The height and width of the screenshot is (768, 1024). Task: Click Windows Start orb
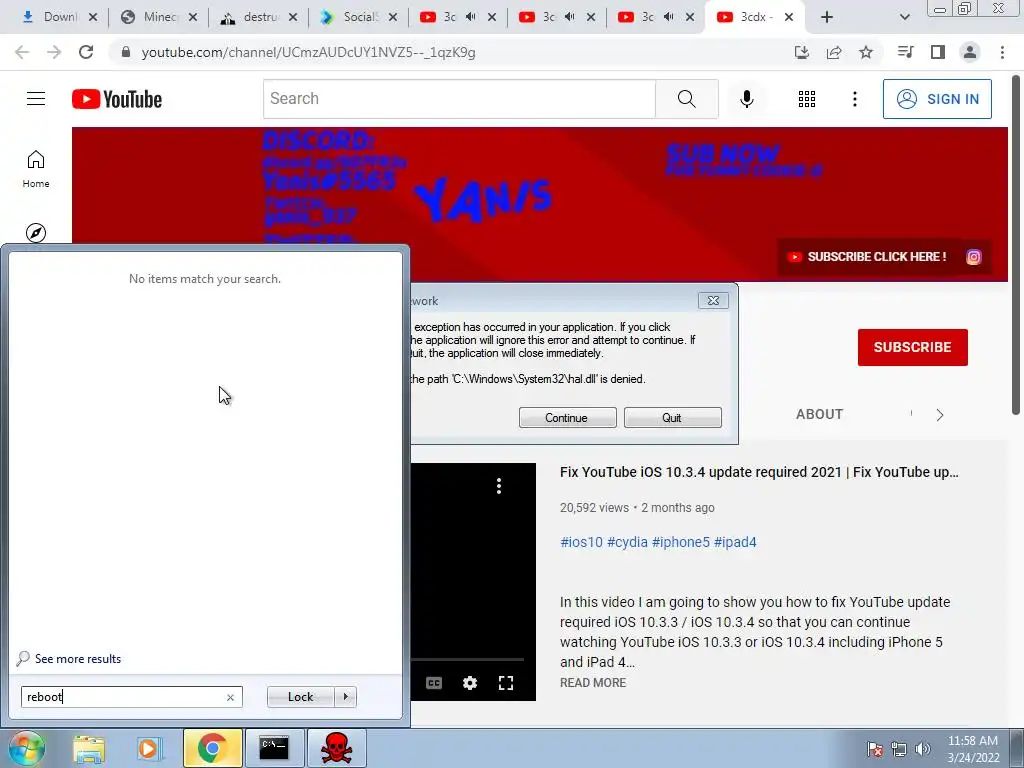coord(26,748)
